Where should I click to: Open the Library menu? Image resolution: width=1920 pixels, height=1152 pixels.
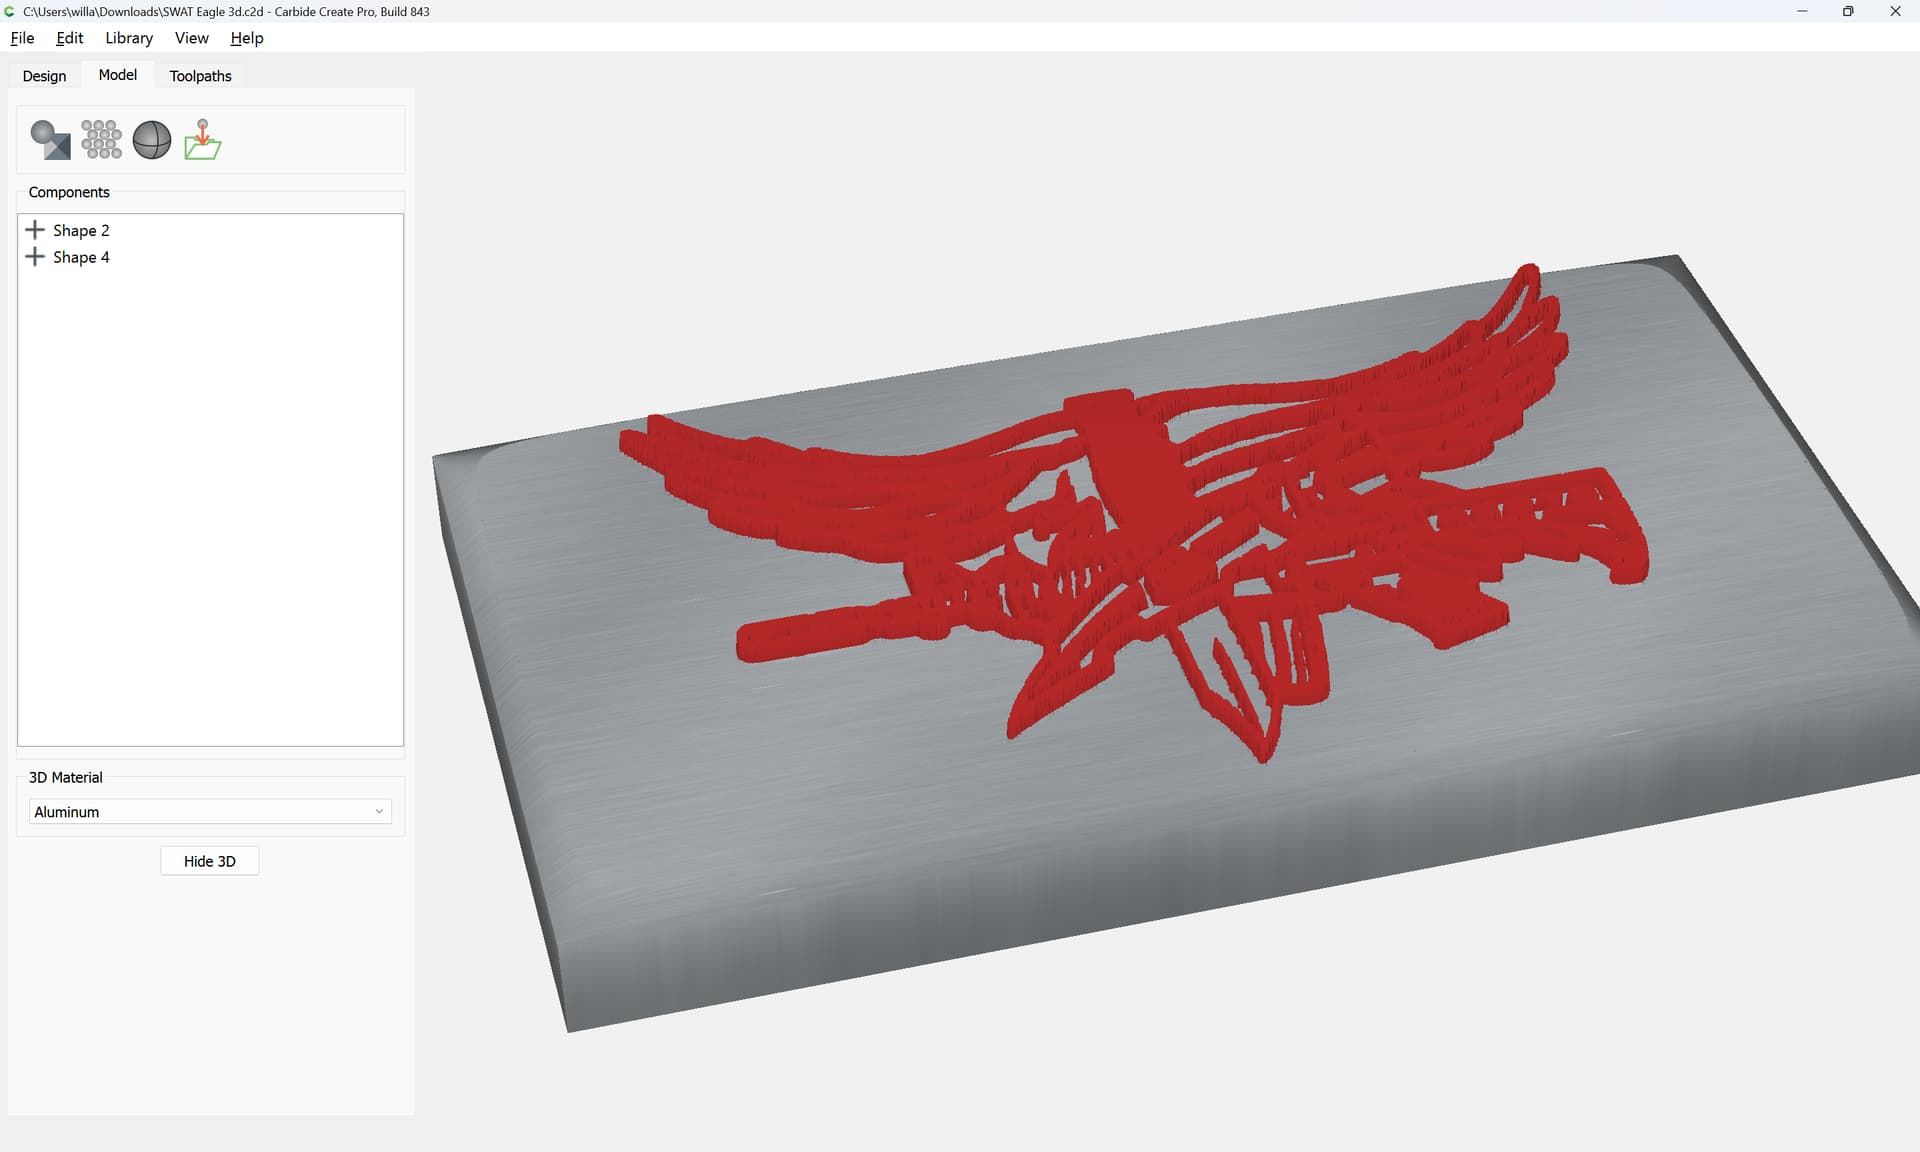tap(129, 38)
